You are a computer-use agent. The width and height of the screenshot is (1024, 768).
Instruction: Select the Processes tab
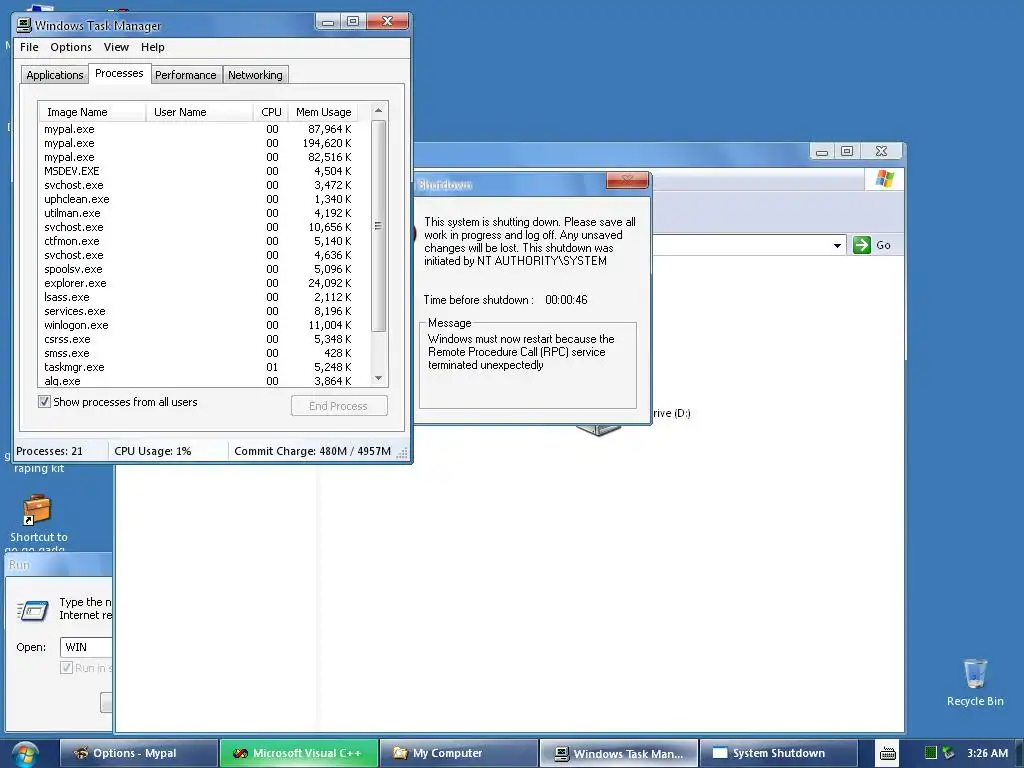point(119,73)
